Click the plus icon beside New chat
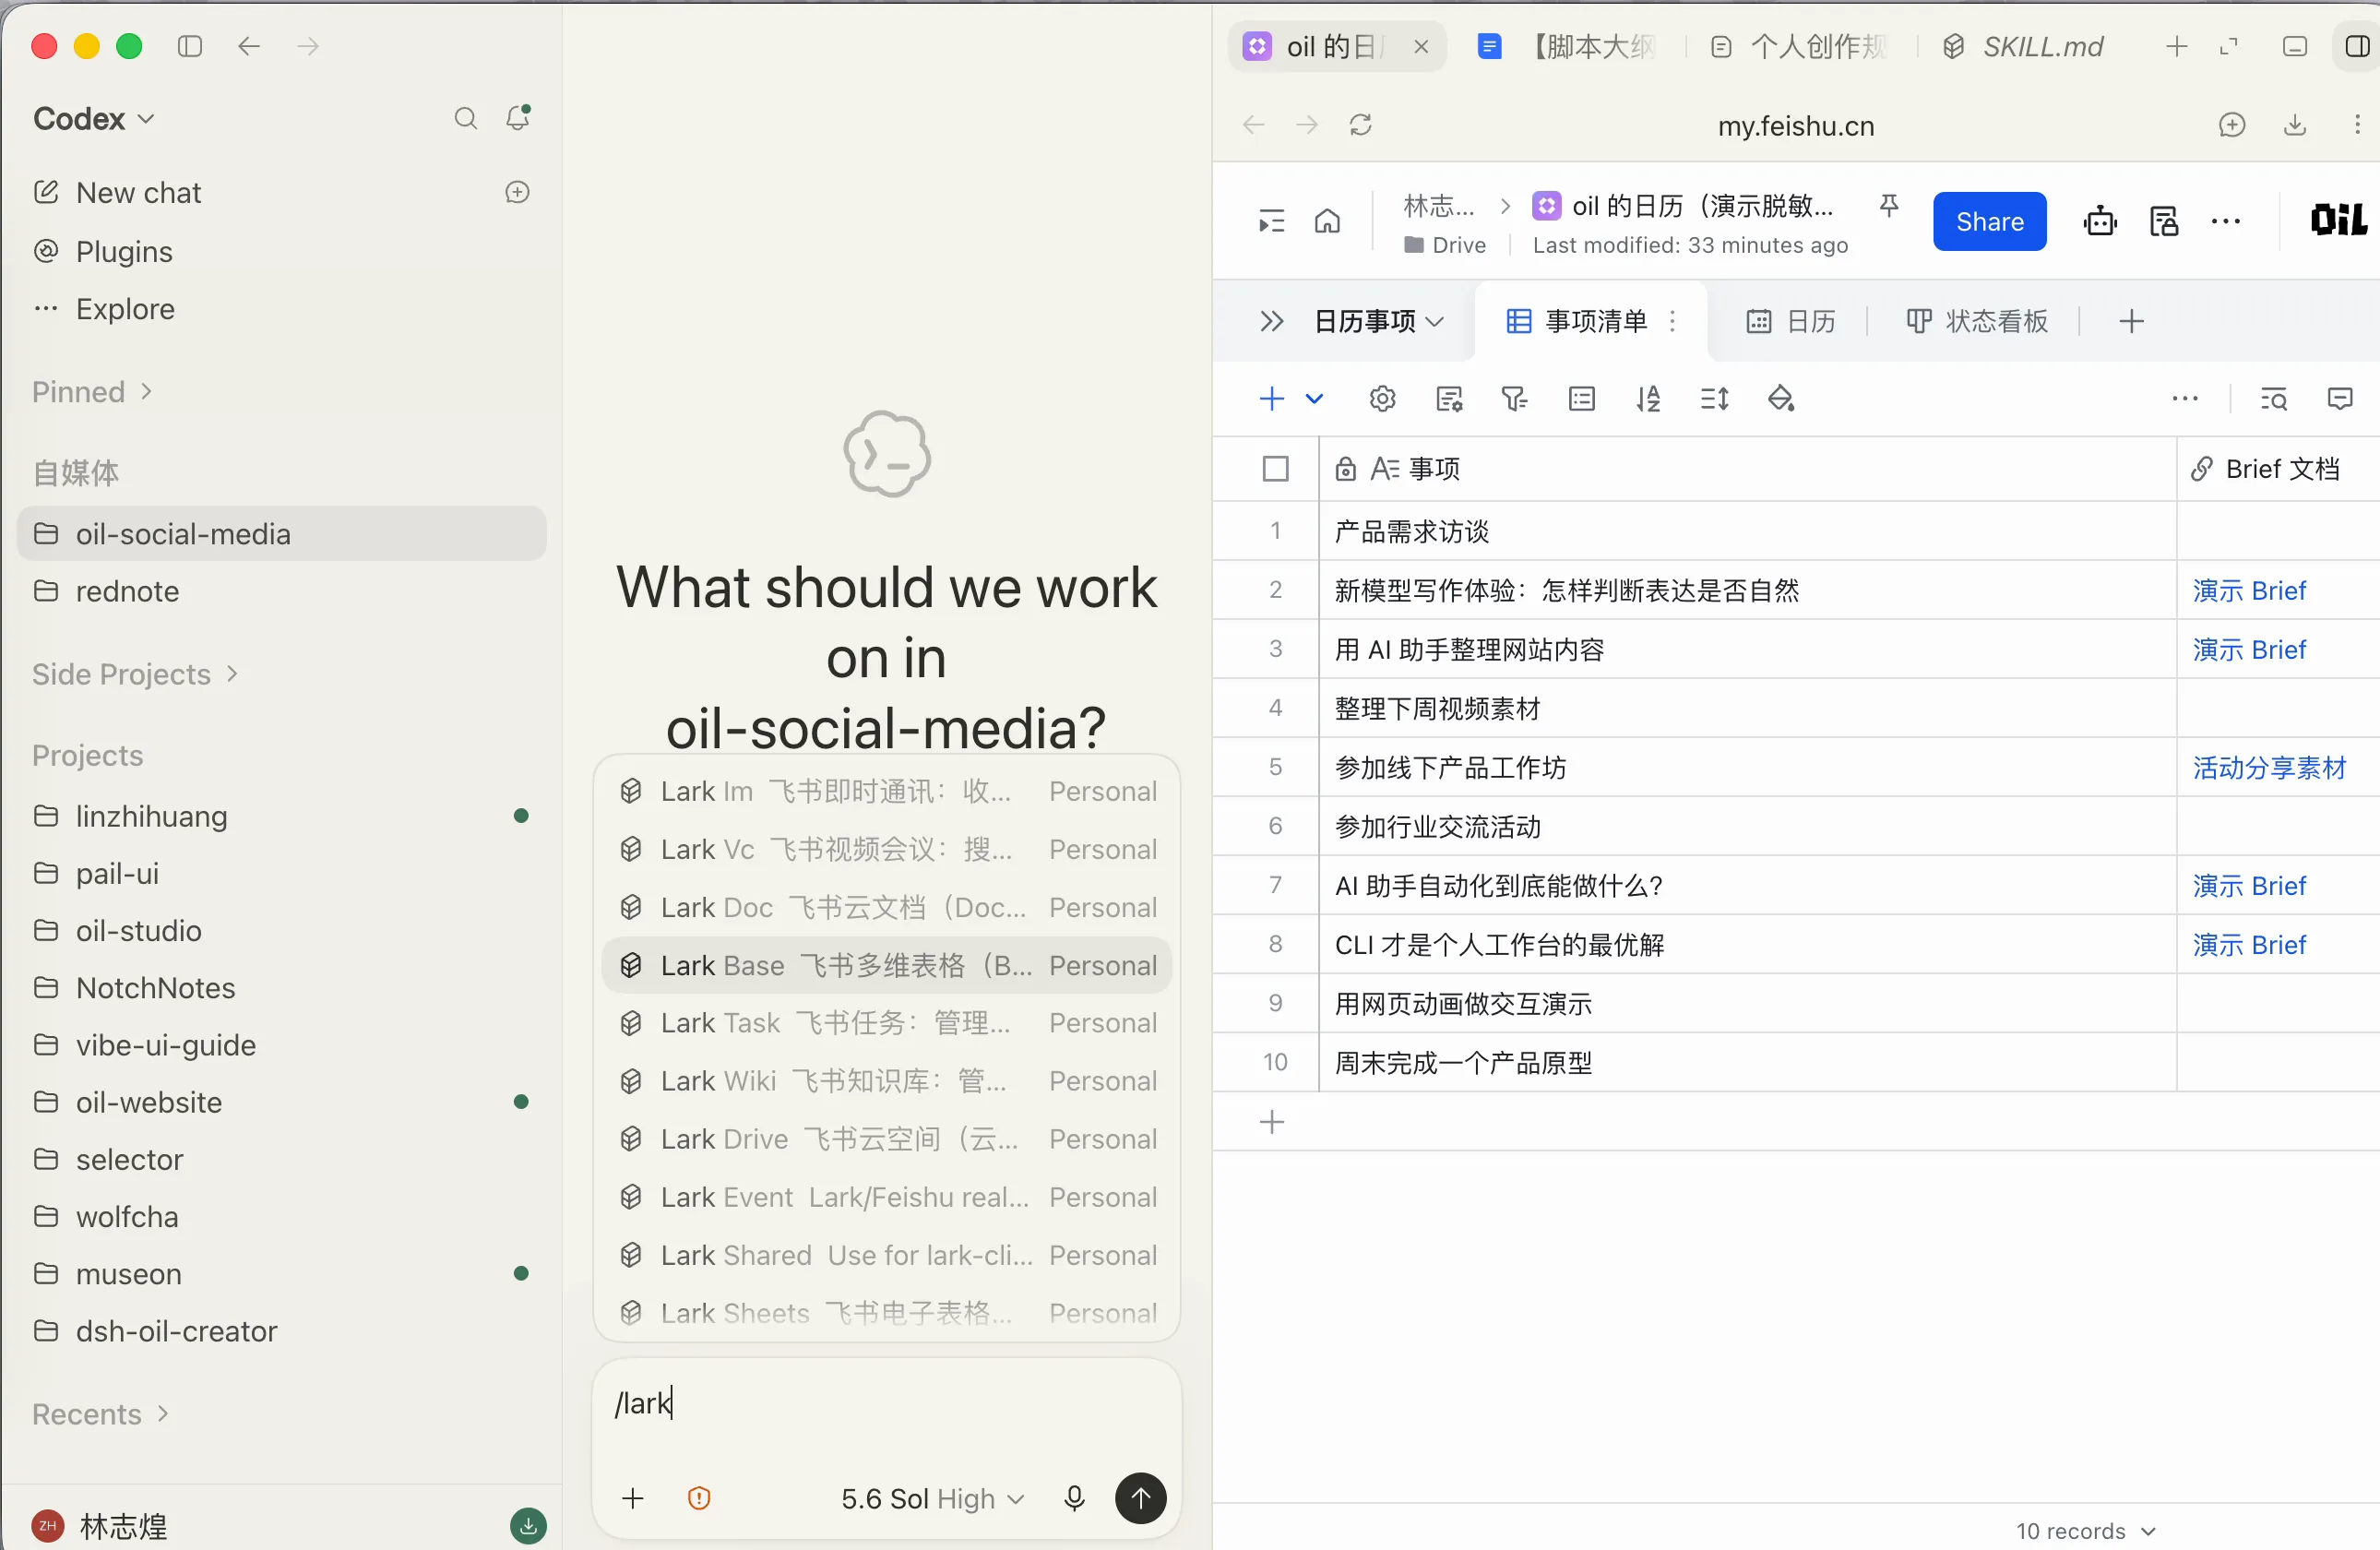 click(x=517, y=192)
